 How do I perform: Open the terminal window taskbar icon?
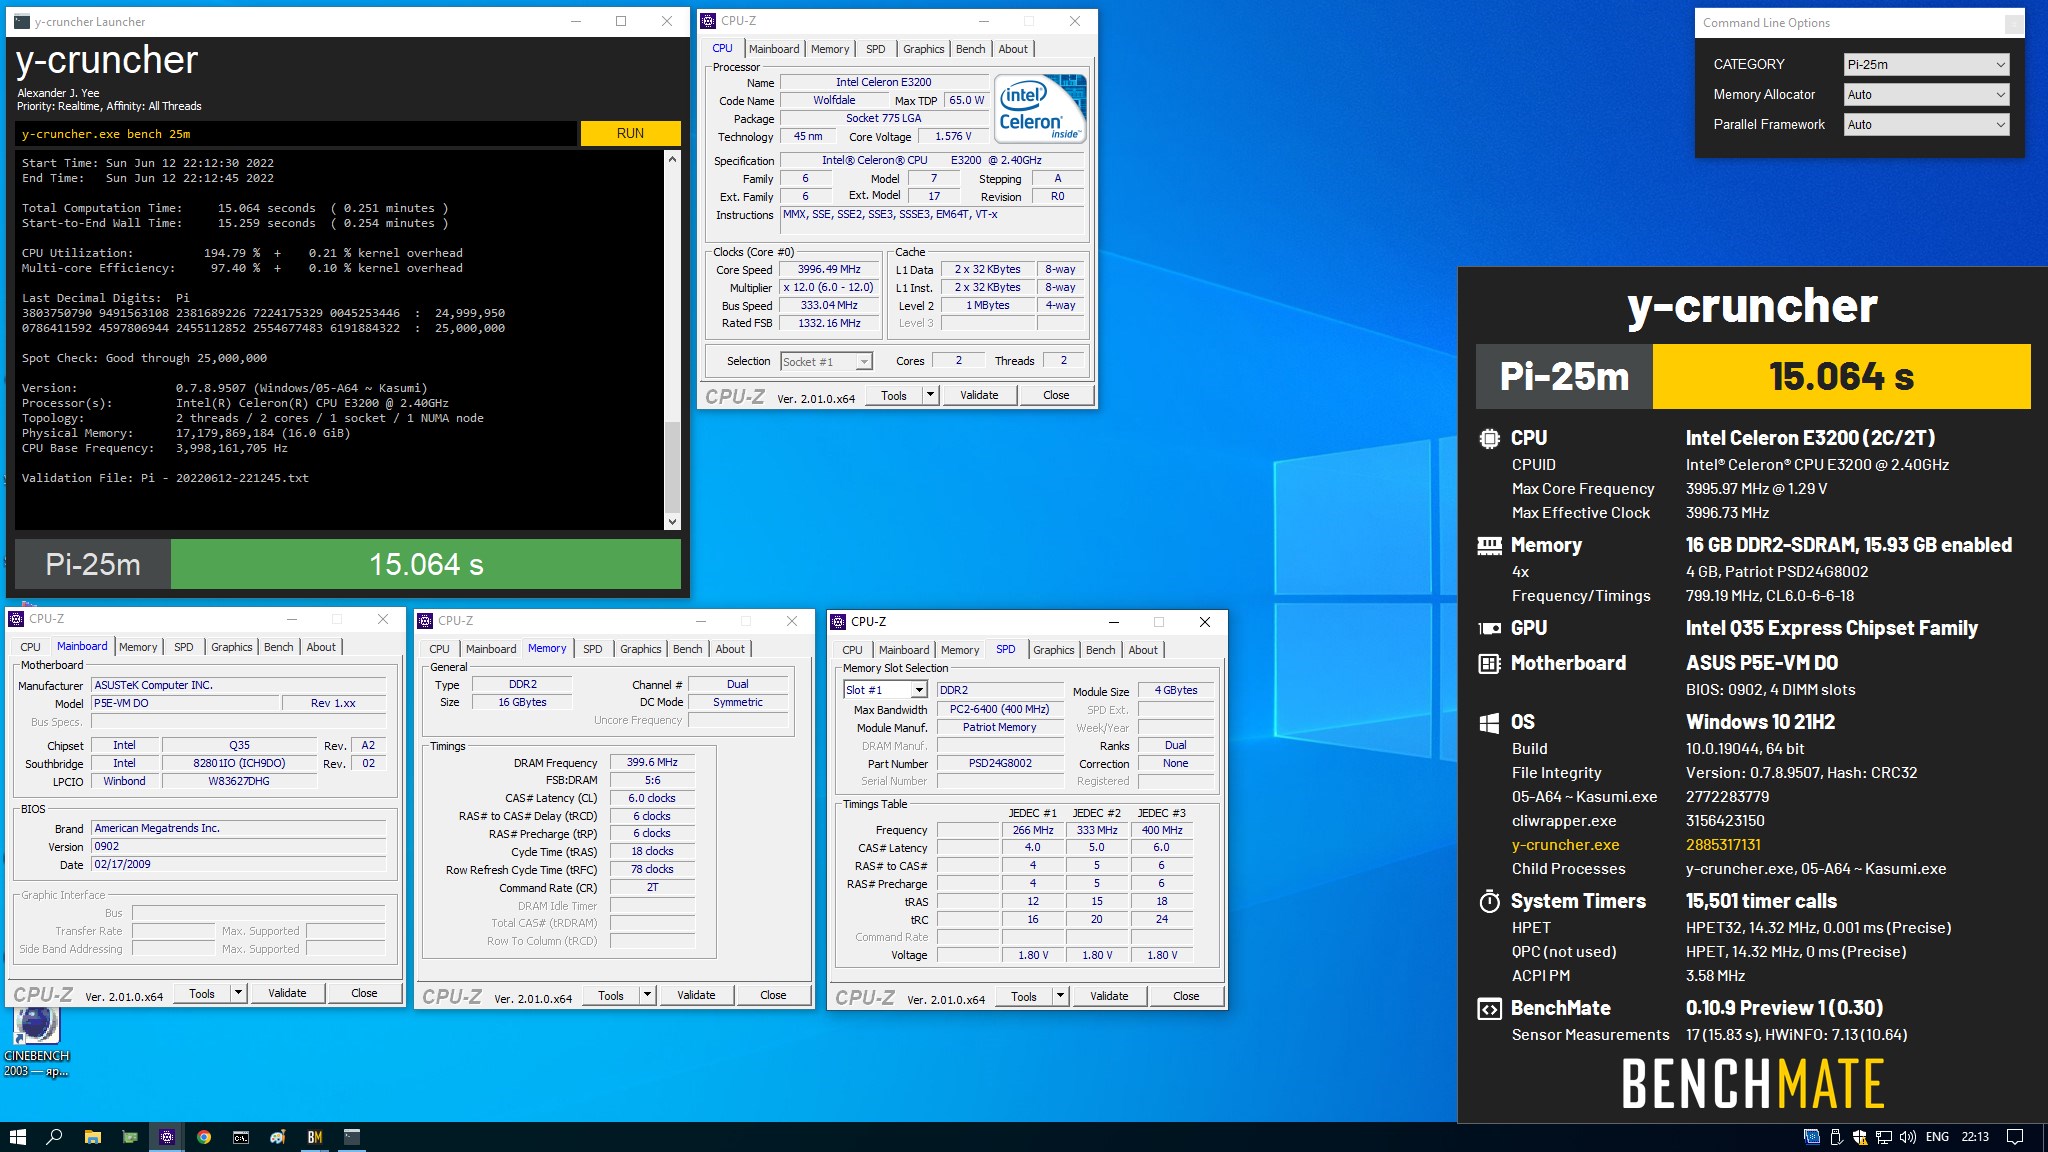coord(352,1137)
